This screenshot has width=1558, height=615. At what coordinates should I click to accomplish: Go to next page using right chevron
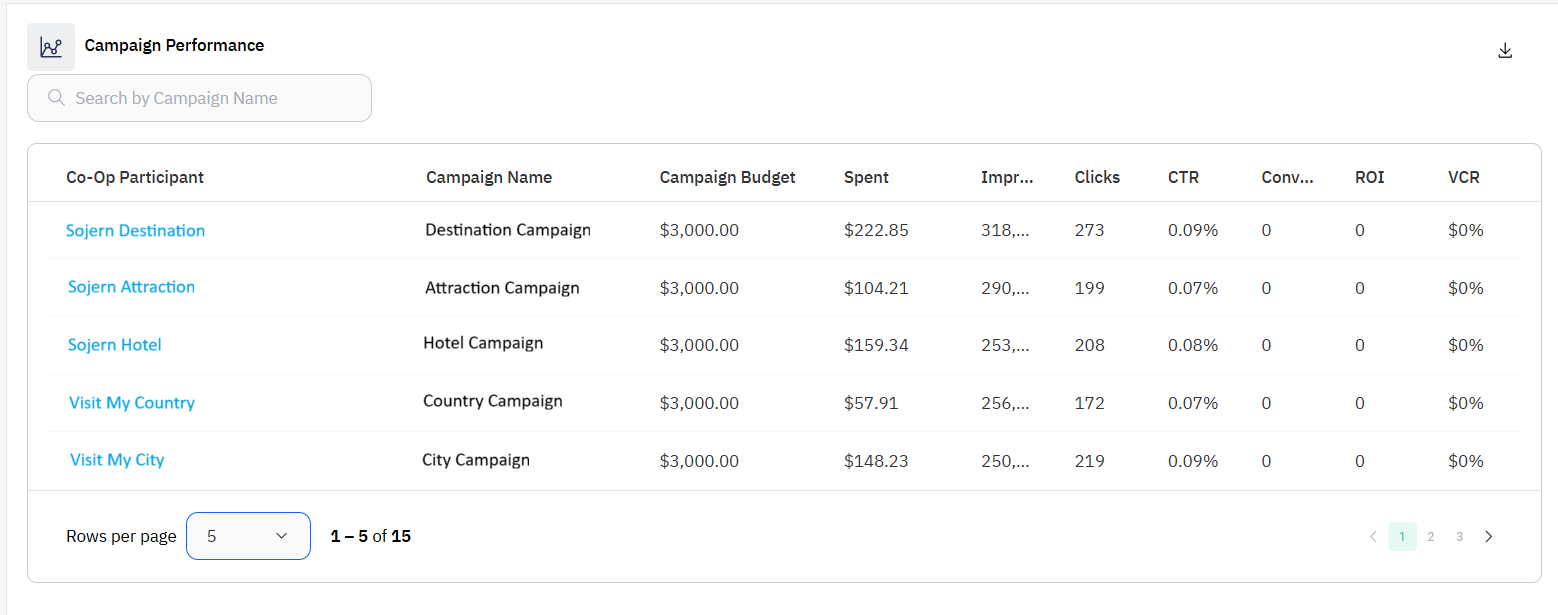(x=1488, y=537)
